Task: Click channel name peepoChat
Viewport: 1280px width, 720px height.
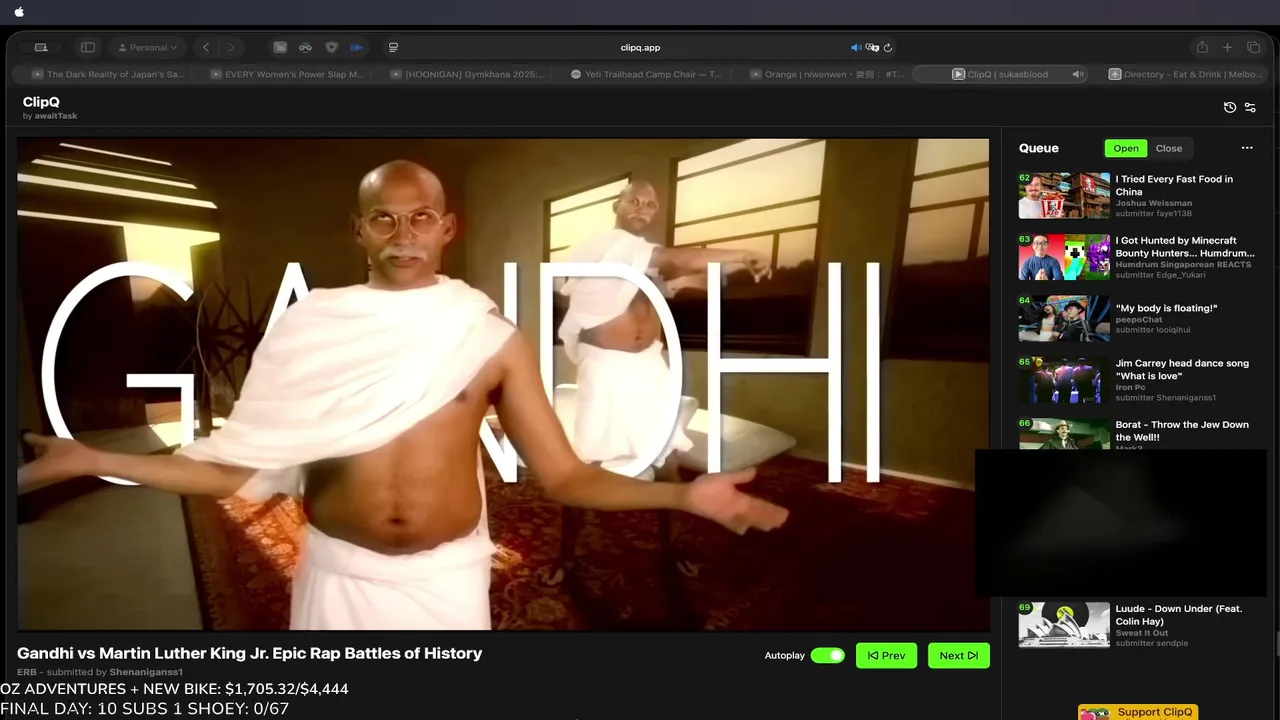Action: [1139, 320]
